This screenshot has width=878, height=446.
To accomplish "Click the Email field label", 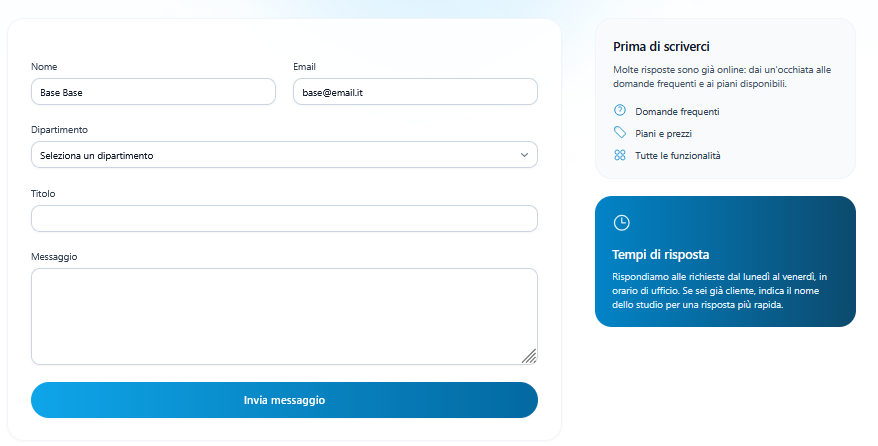I will coord(305,67).
